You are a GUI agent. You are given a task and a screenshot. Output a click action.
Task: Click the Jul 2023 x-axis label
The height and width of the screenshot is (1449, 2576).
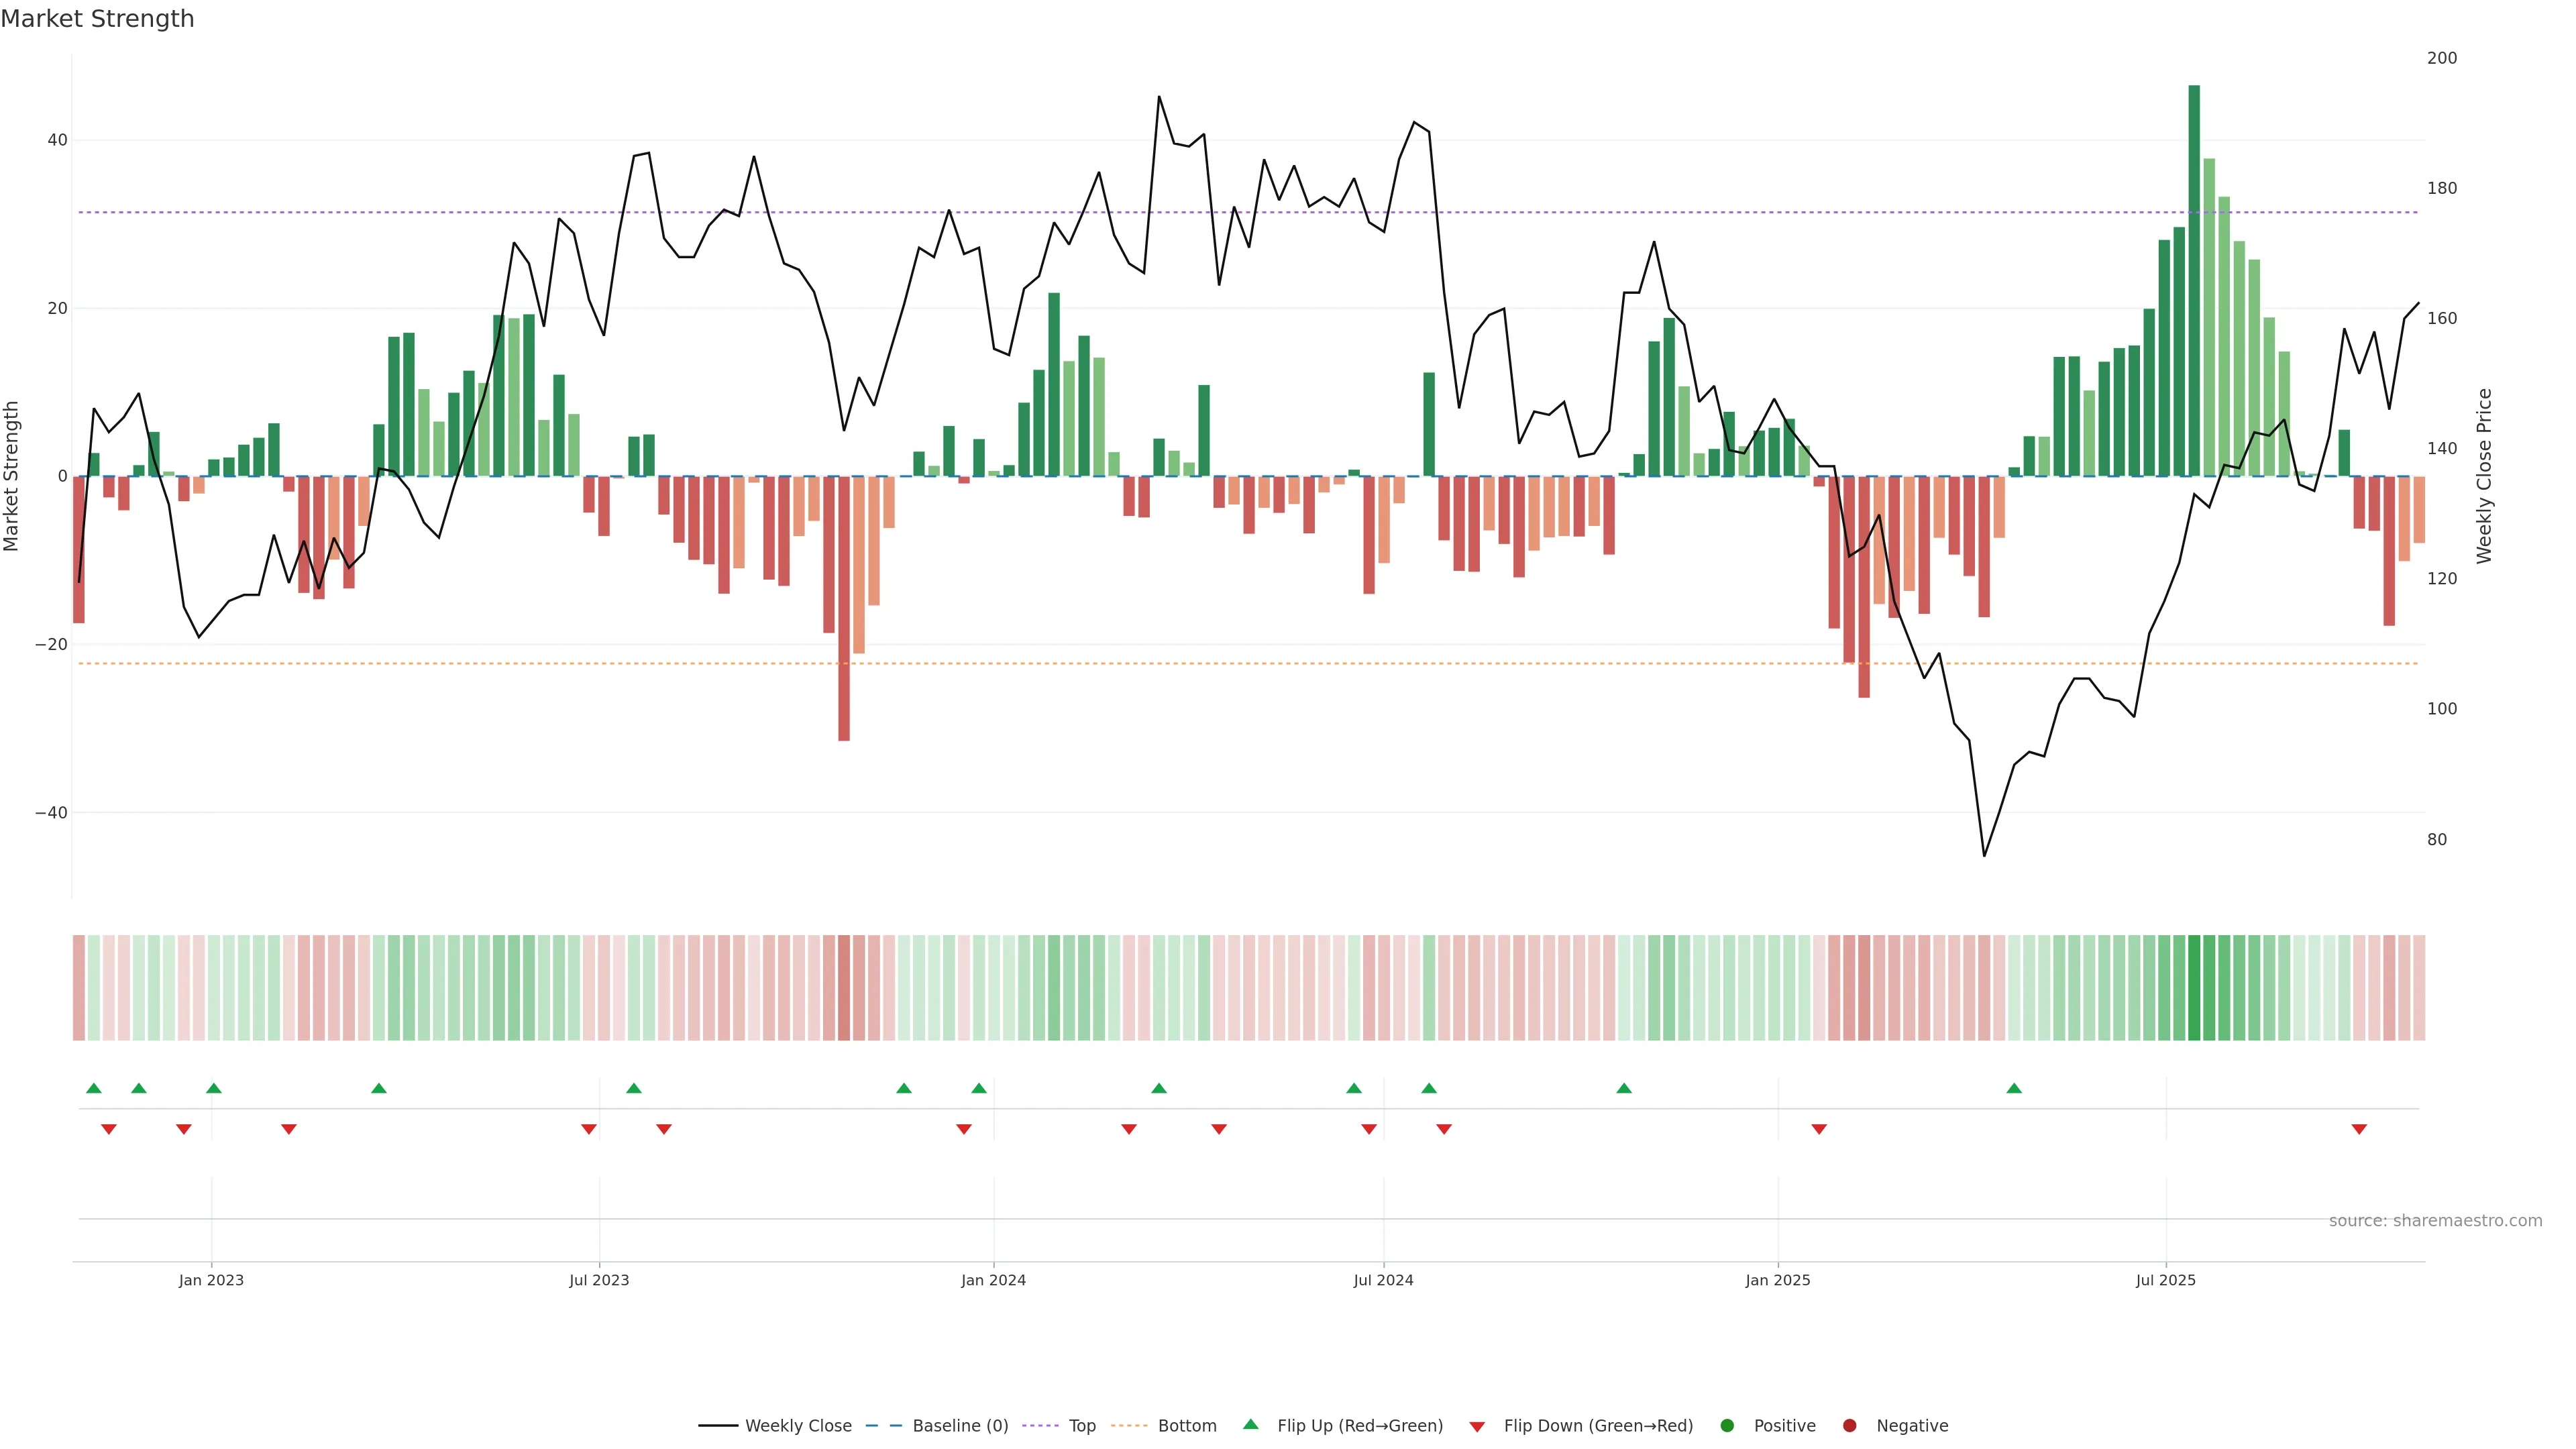[x=599, y=1280]
